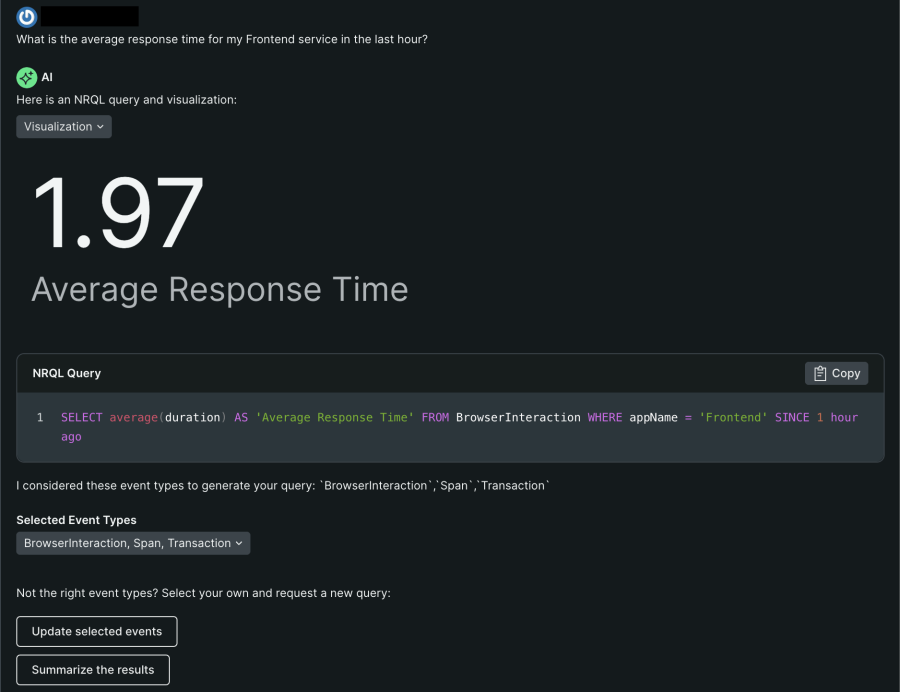Click the 1.97 billboard value
900x692 pixels.
point(118,214)
